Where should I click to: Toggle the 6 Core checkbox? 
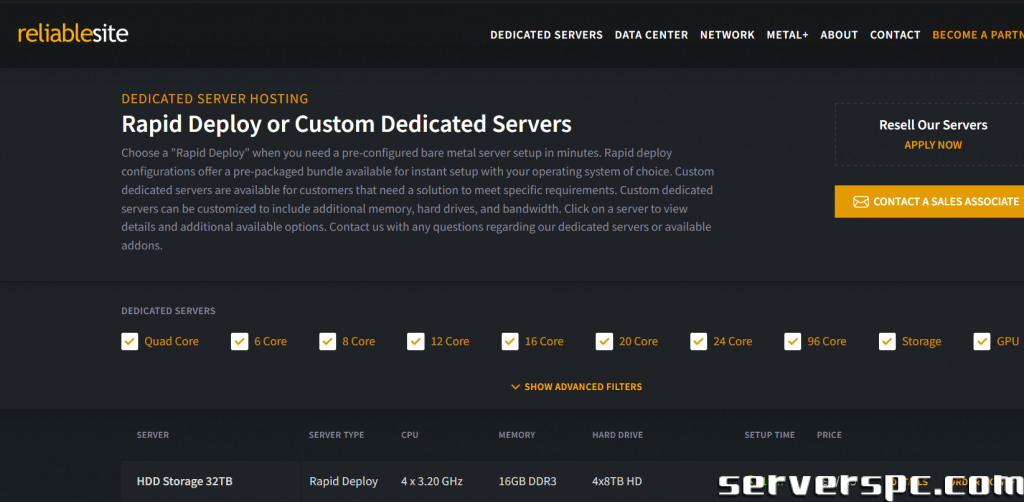(240, 342)
